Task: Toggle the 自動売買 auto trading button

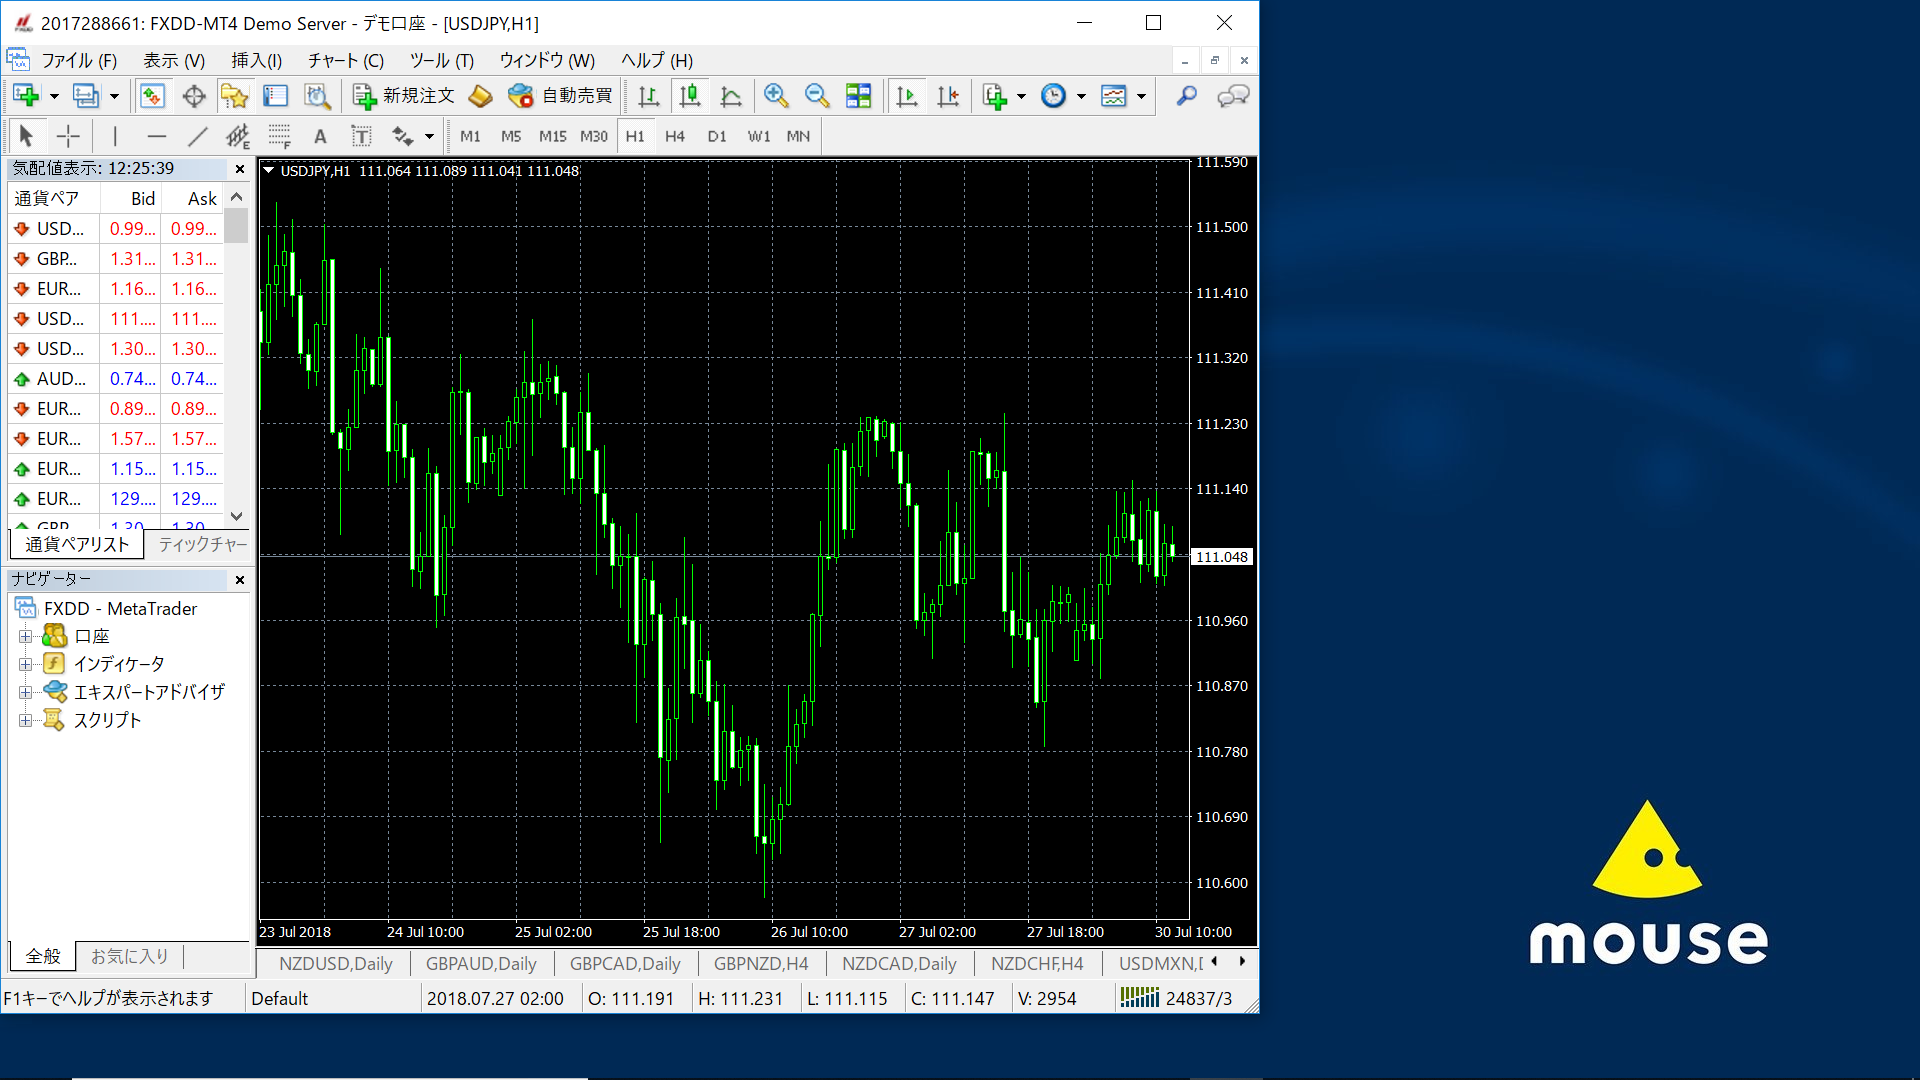Action: coord(560,96)
